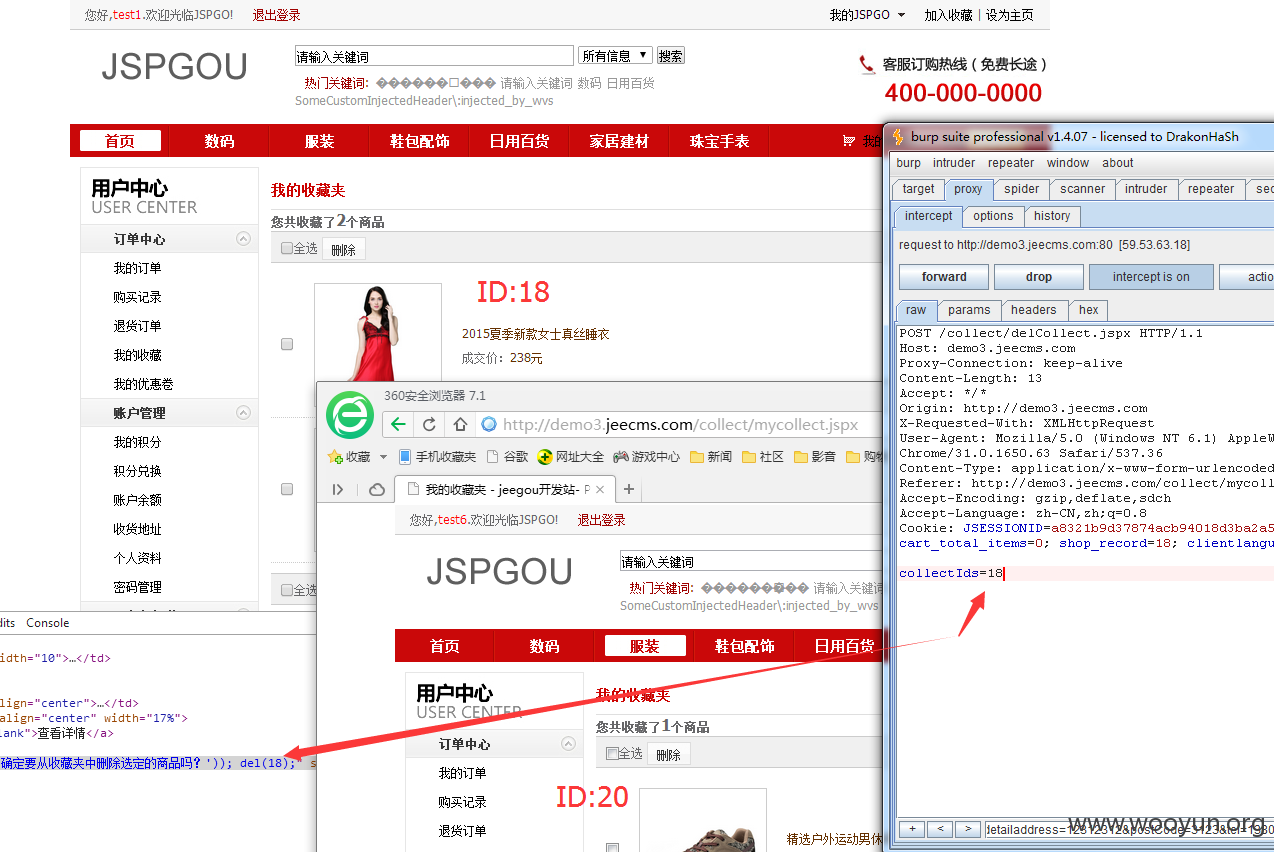Screen dimensions: 1274x852
Task: Open a new tab with plus icon
Action: pyautogui.click(x=629, y=489)
